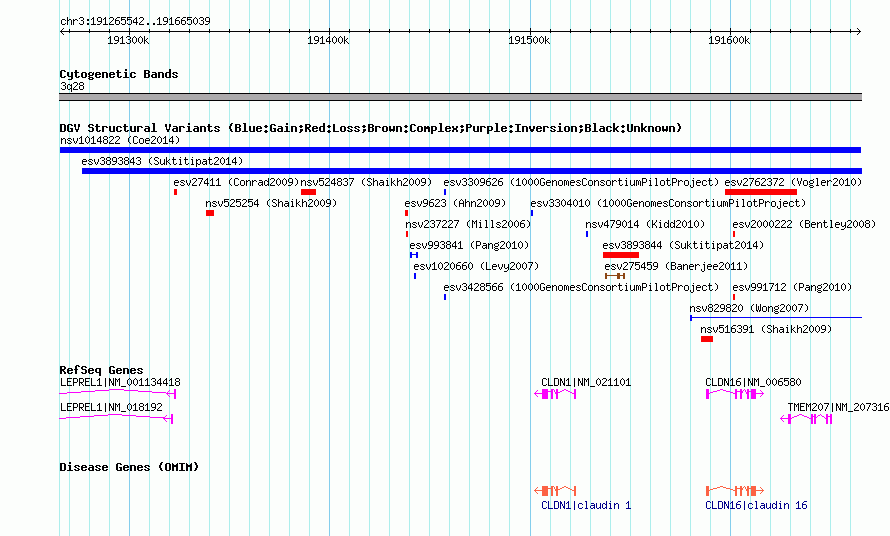Select the nsv829820 (Wong2007) label
The width and height of the screenshot is (890, 536).
749,308
